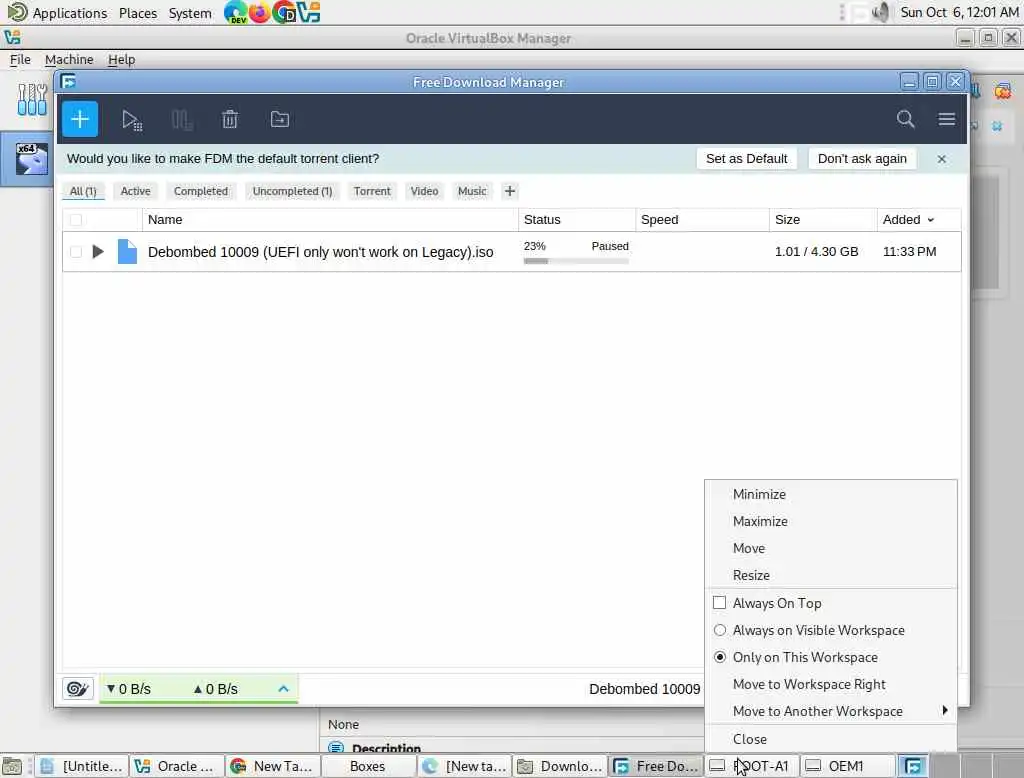Choose Move from the window context menu
This screenshot has width=1024, height=778.
click(x=831, y=548)
